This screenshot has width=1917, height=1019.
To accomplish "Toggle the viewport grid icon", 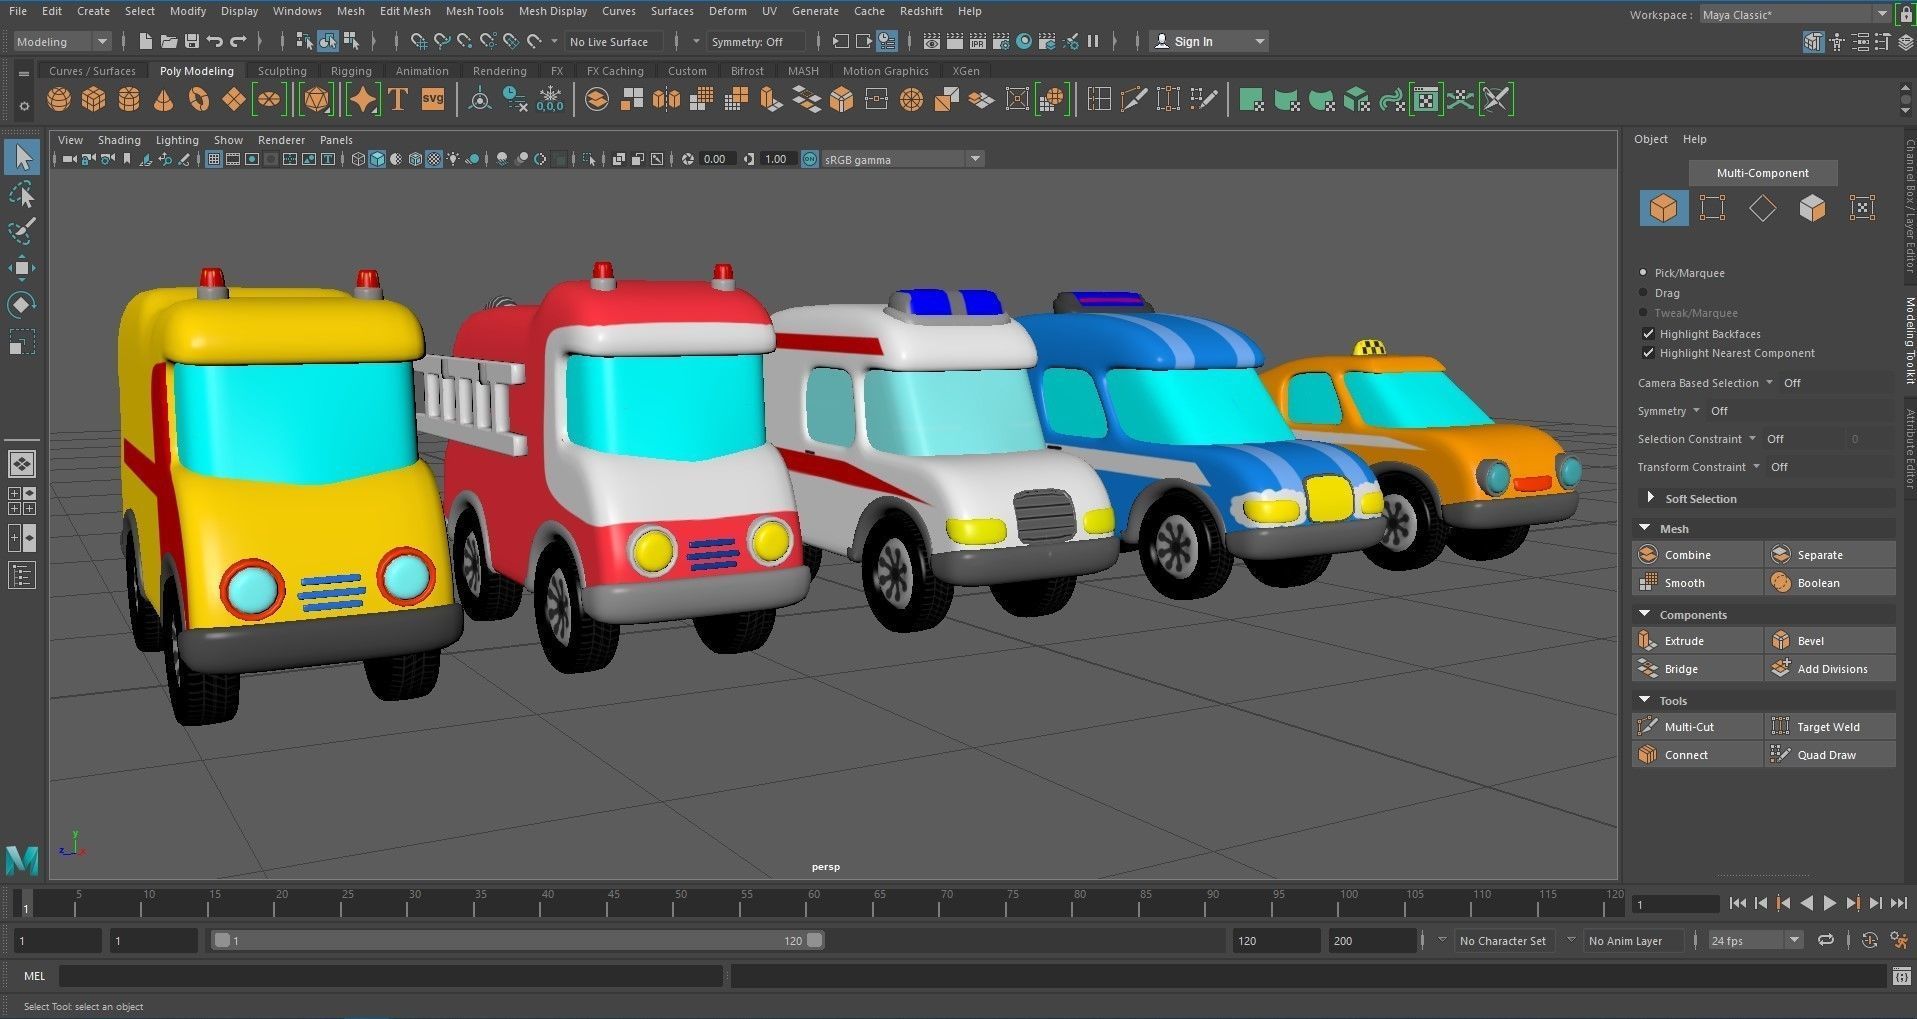I will point(213,159).
